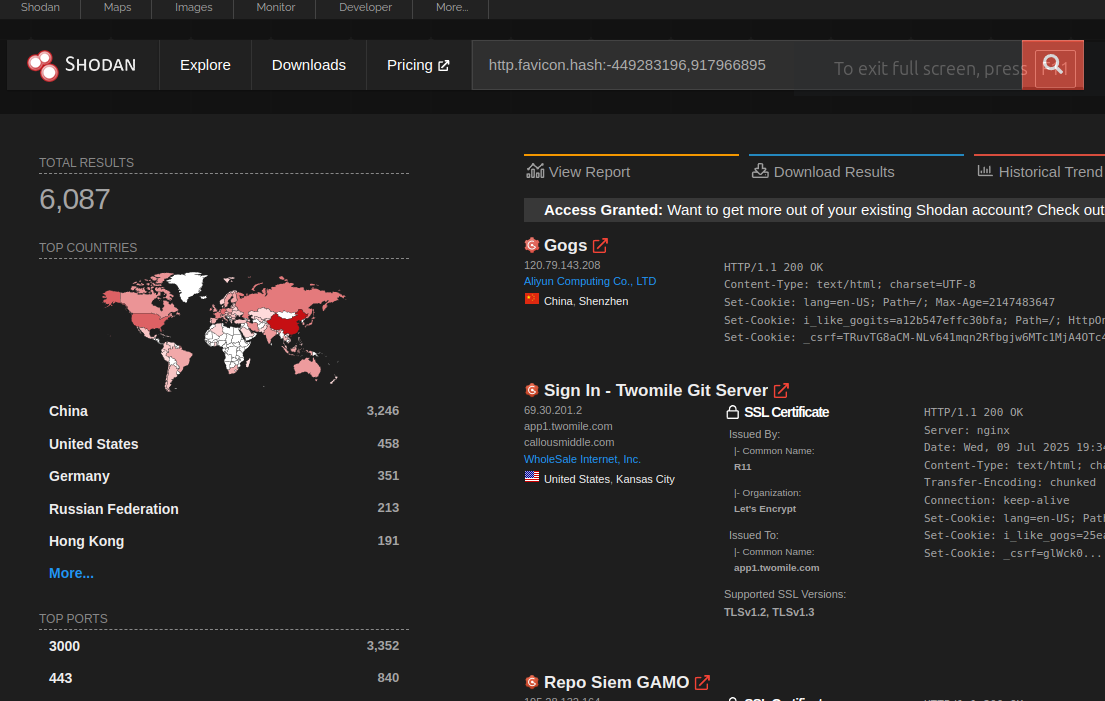
Task: Click the View Report chart icon
Action: tap(535, 171)
